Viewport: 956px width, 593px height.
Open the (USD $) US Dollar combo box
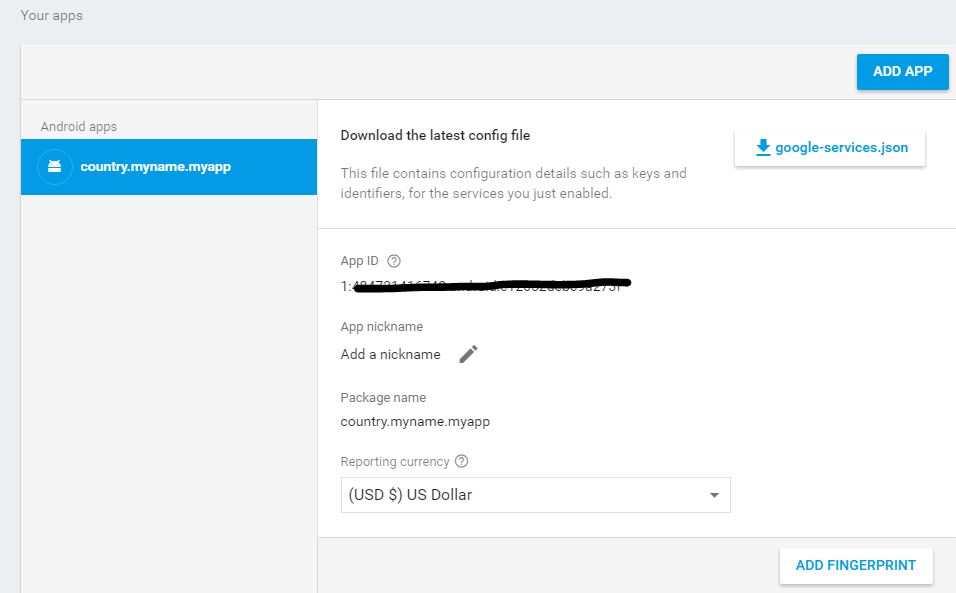(x=535, y=495)
